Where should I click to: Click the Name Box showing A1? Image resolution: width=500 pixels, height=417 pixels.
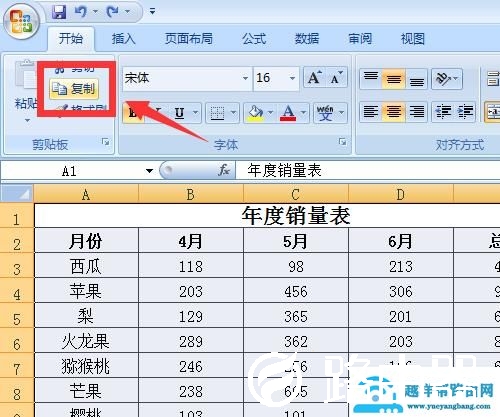(69, 171)
